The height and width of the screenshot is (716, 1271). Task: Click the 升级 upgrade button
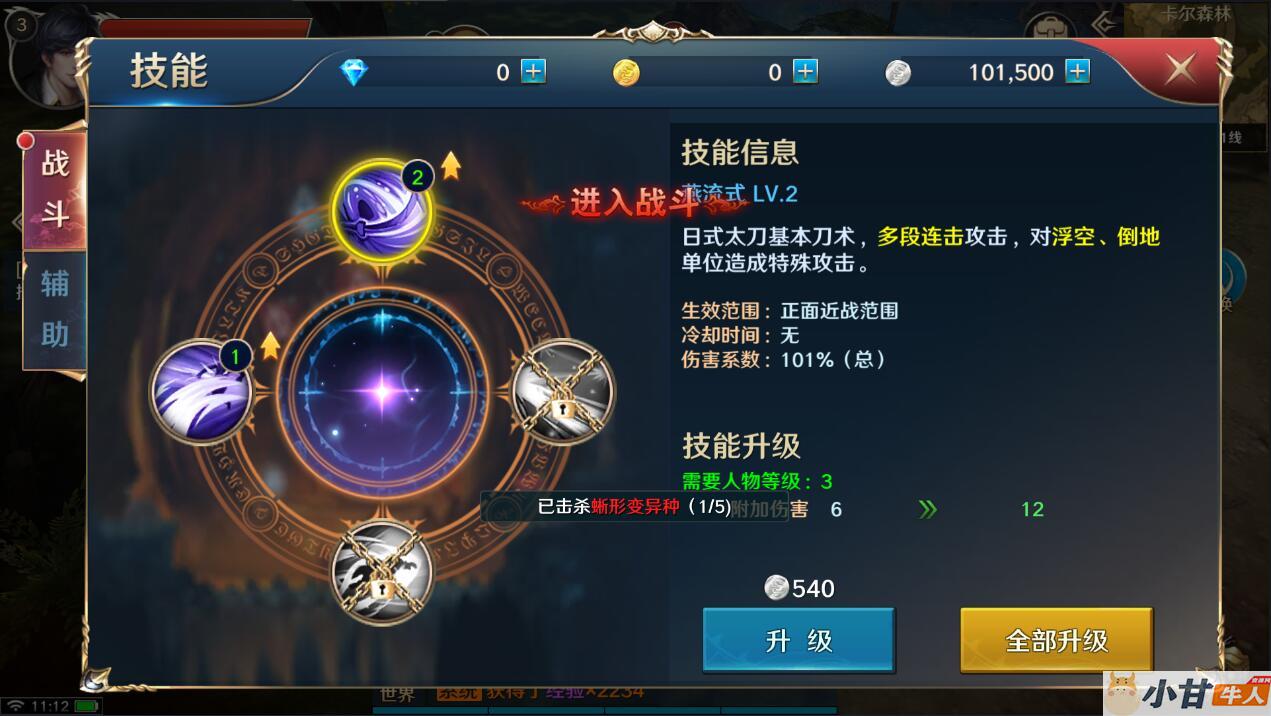(x=798, y=640)
